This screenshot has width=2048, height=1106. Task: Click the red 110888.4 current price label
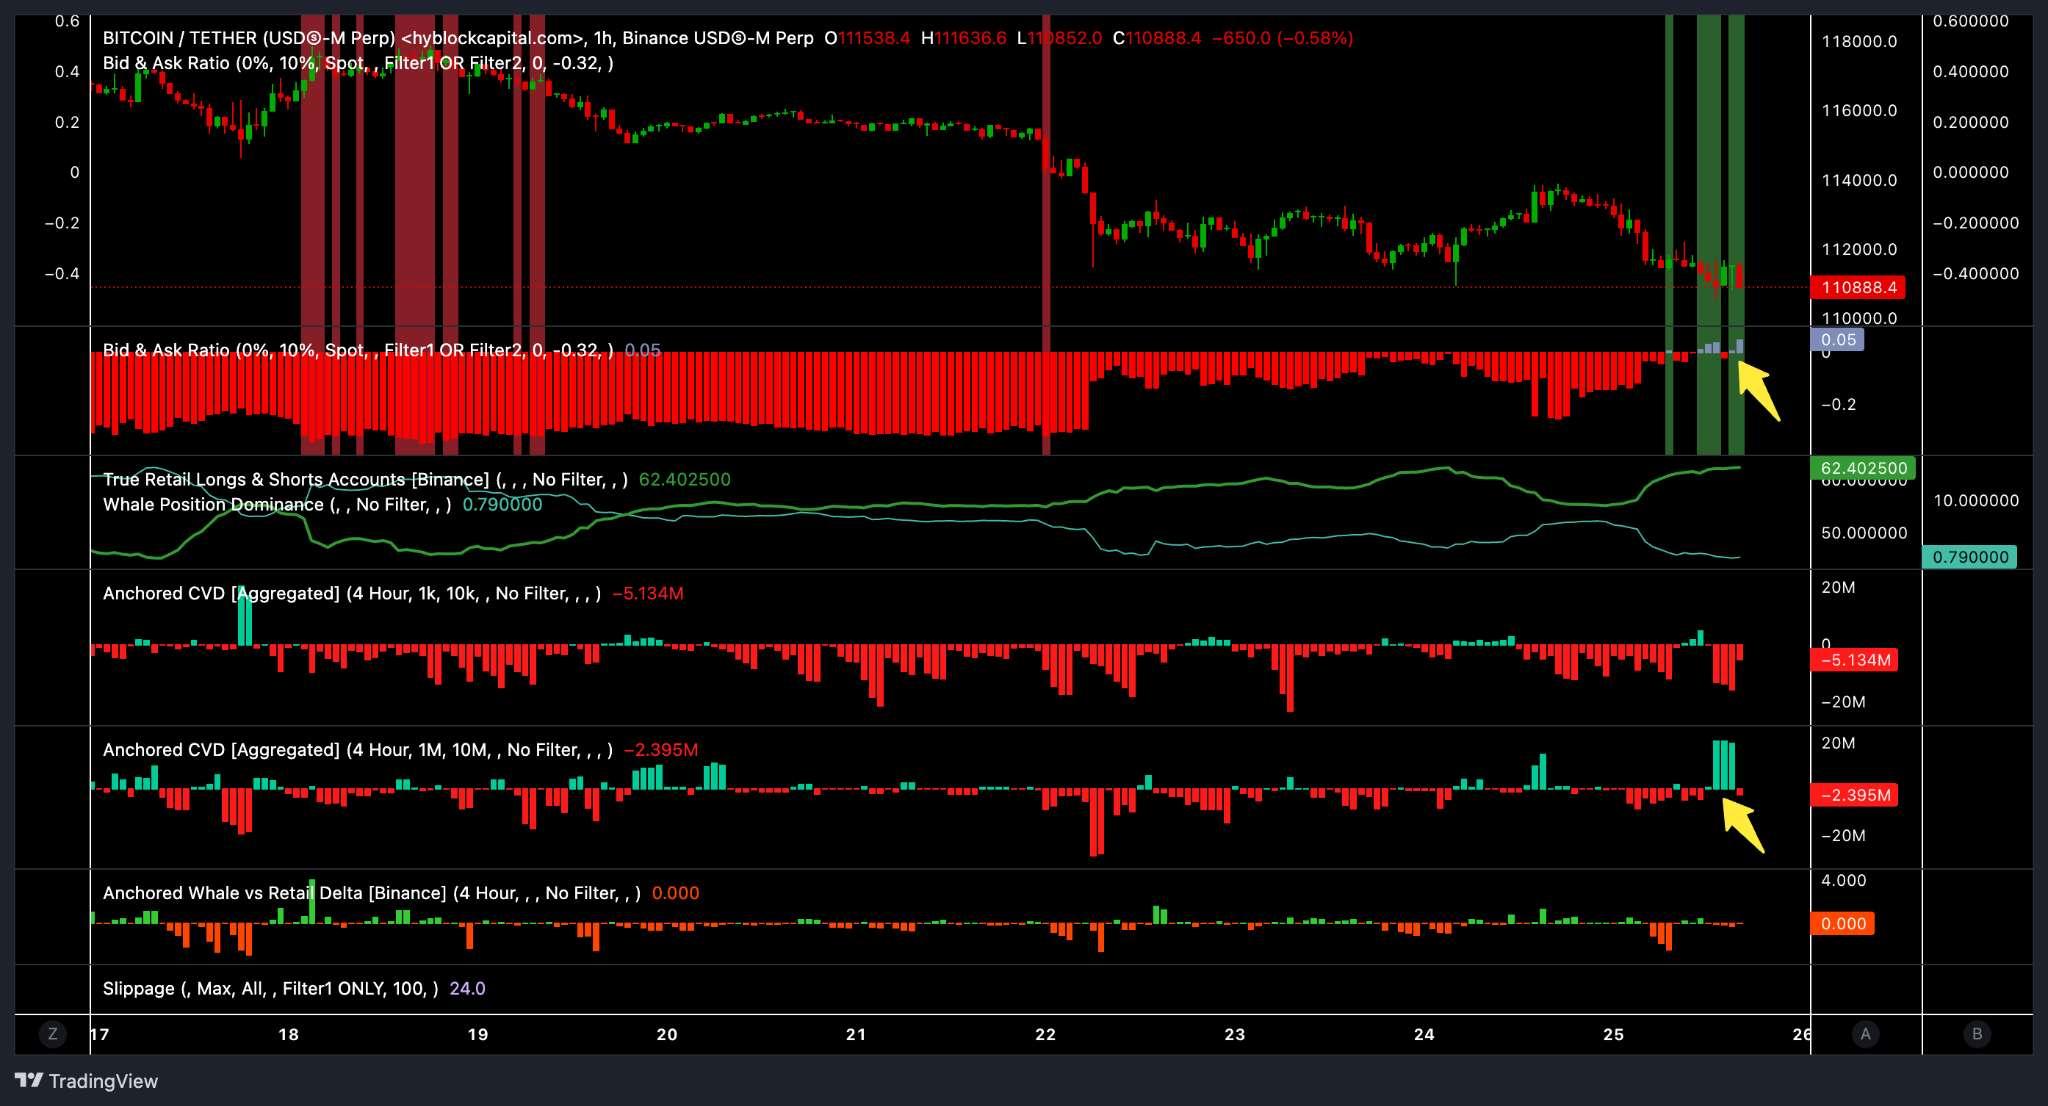click(x=1858, y=288)
